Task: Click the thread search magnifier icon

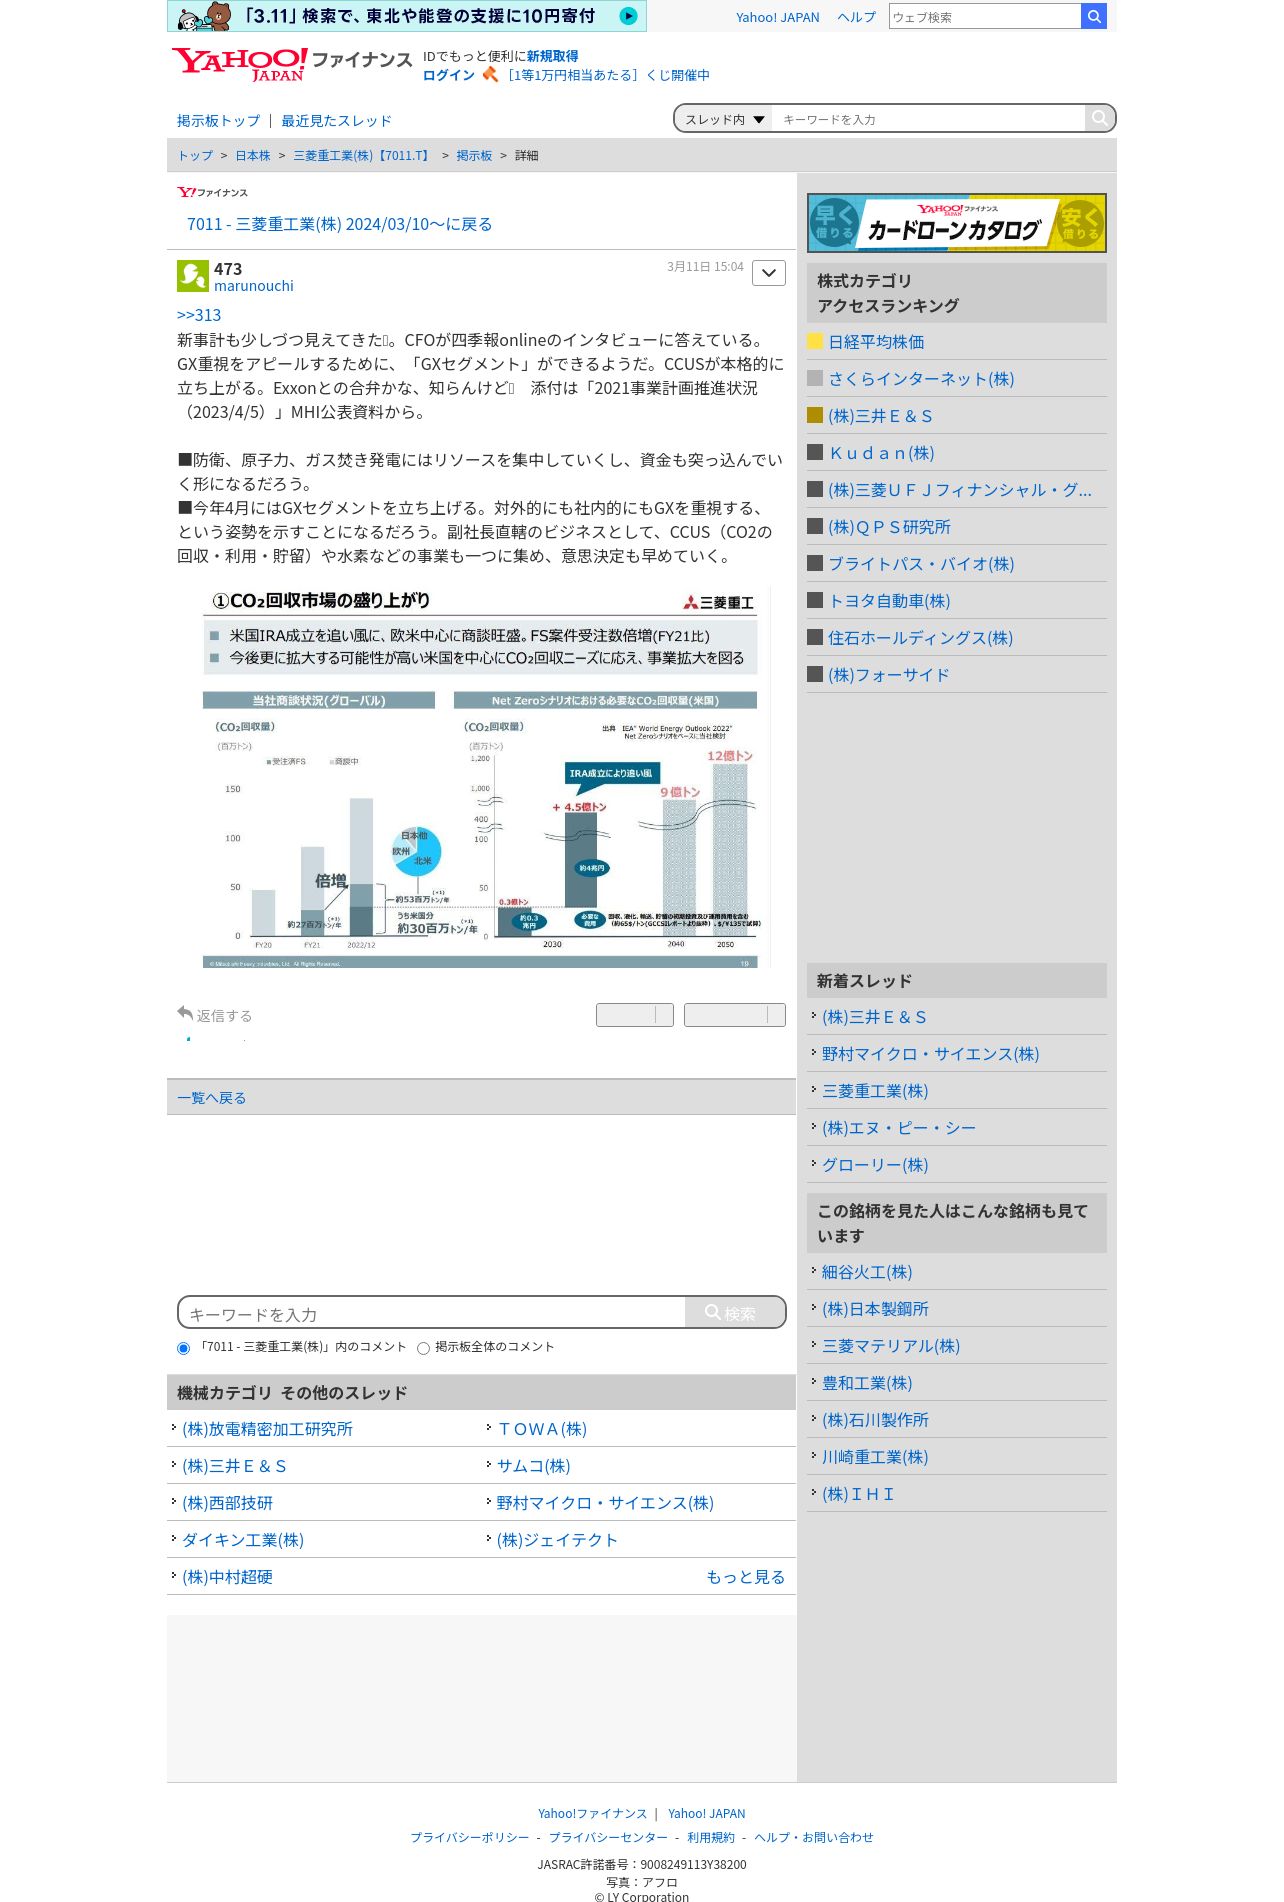Action: (x=1099, y=118)
